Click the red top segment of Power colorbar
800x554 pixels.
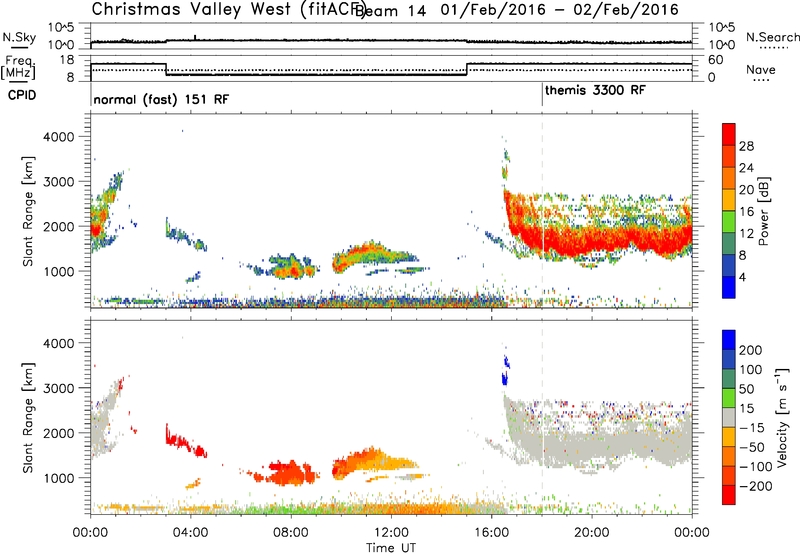click(729, 135)
